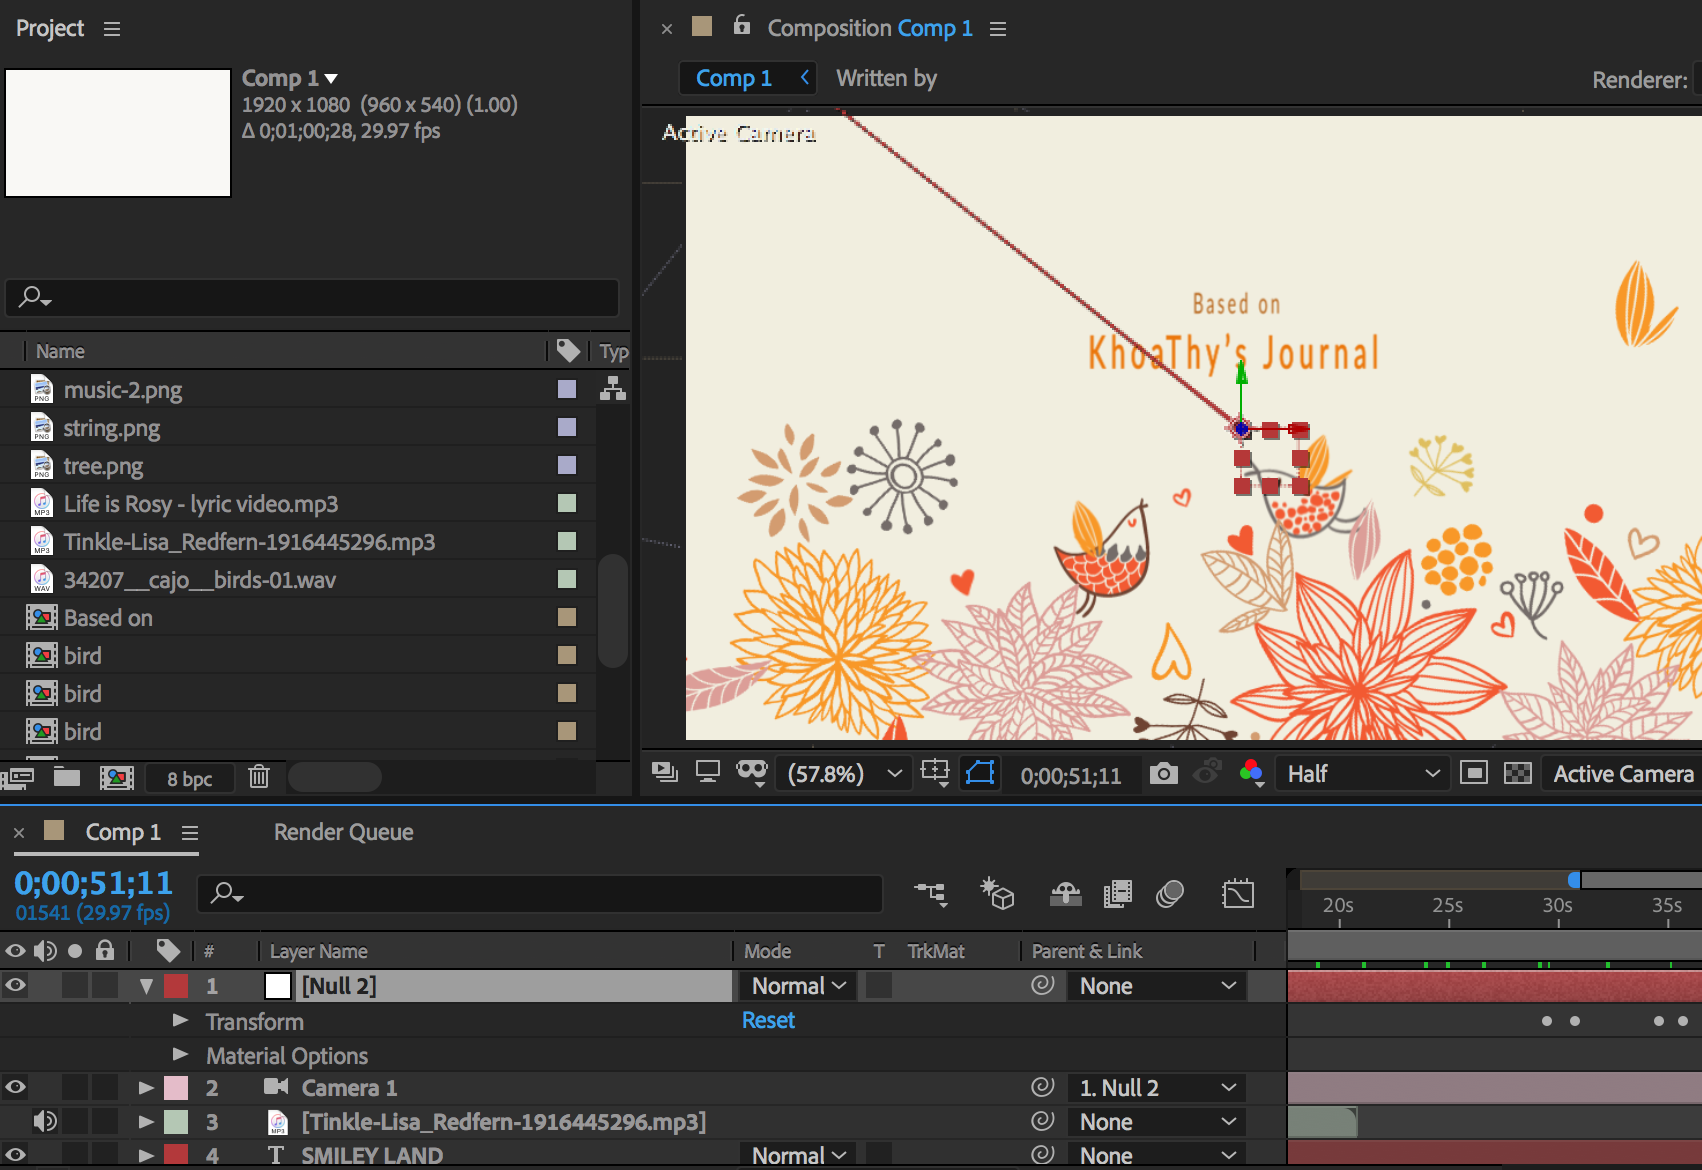This screenshot has height=1170, width=1702.
Task: Click the pick whip for Null 2
Action: (1043, 985)
